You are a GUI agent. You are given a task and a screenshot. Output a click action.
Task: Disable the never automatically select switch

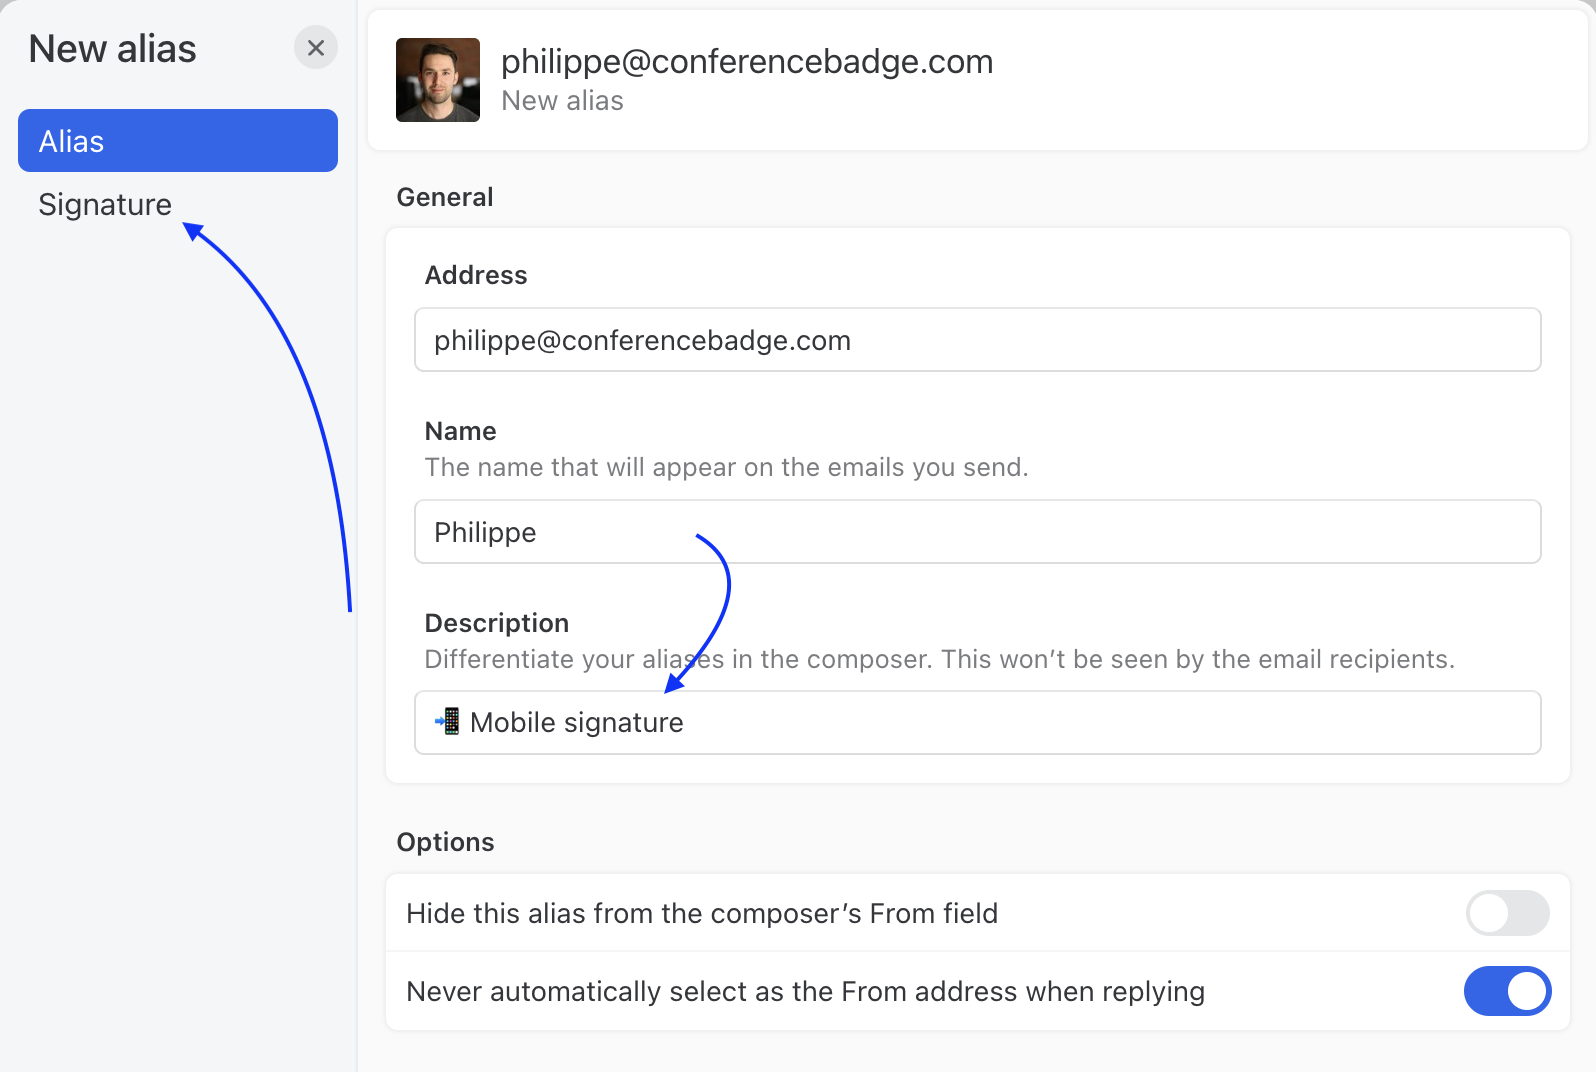pyautogui.click(x=1507, y=991)
